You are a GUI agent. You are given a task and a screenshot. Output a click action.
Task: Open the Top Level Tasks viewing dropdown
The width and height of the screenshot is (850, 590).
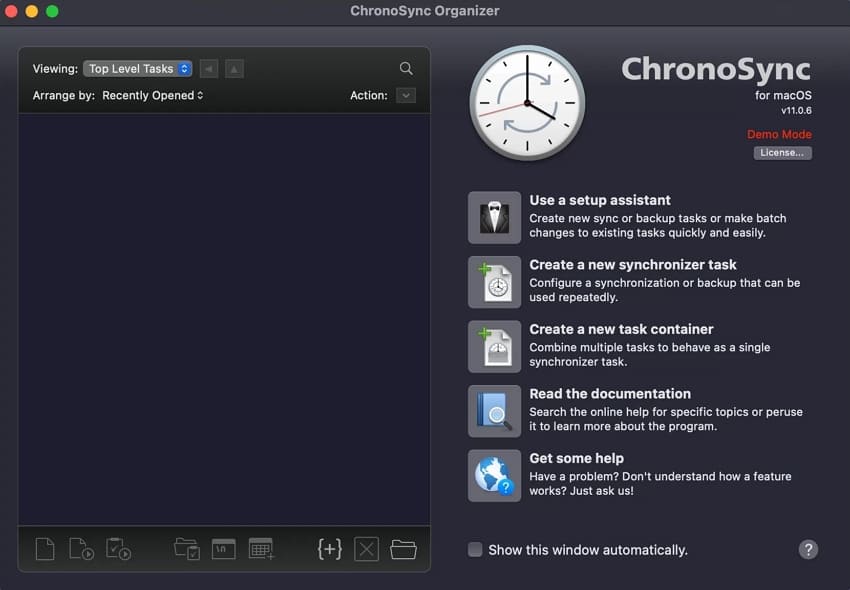138,69
